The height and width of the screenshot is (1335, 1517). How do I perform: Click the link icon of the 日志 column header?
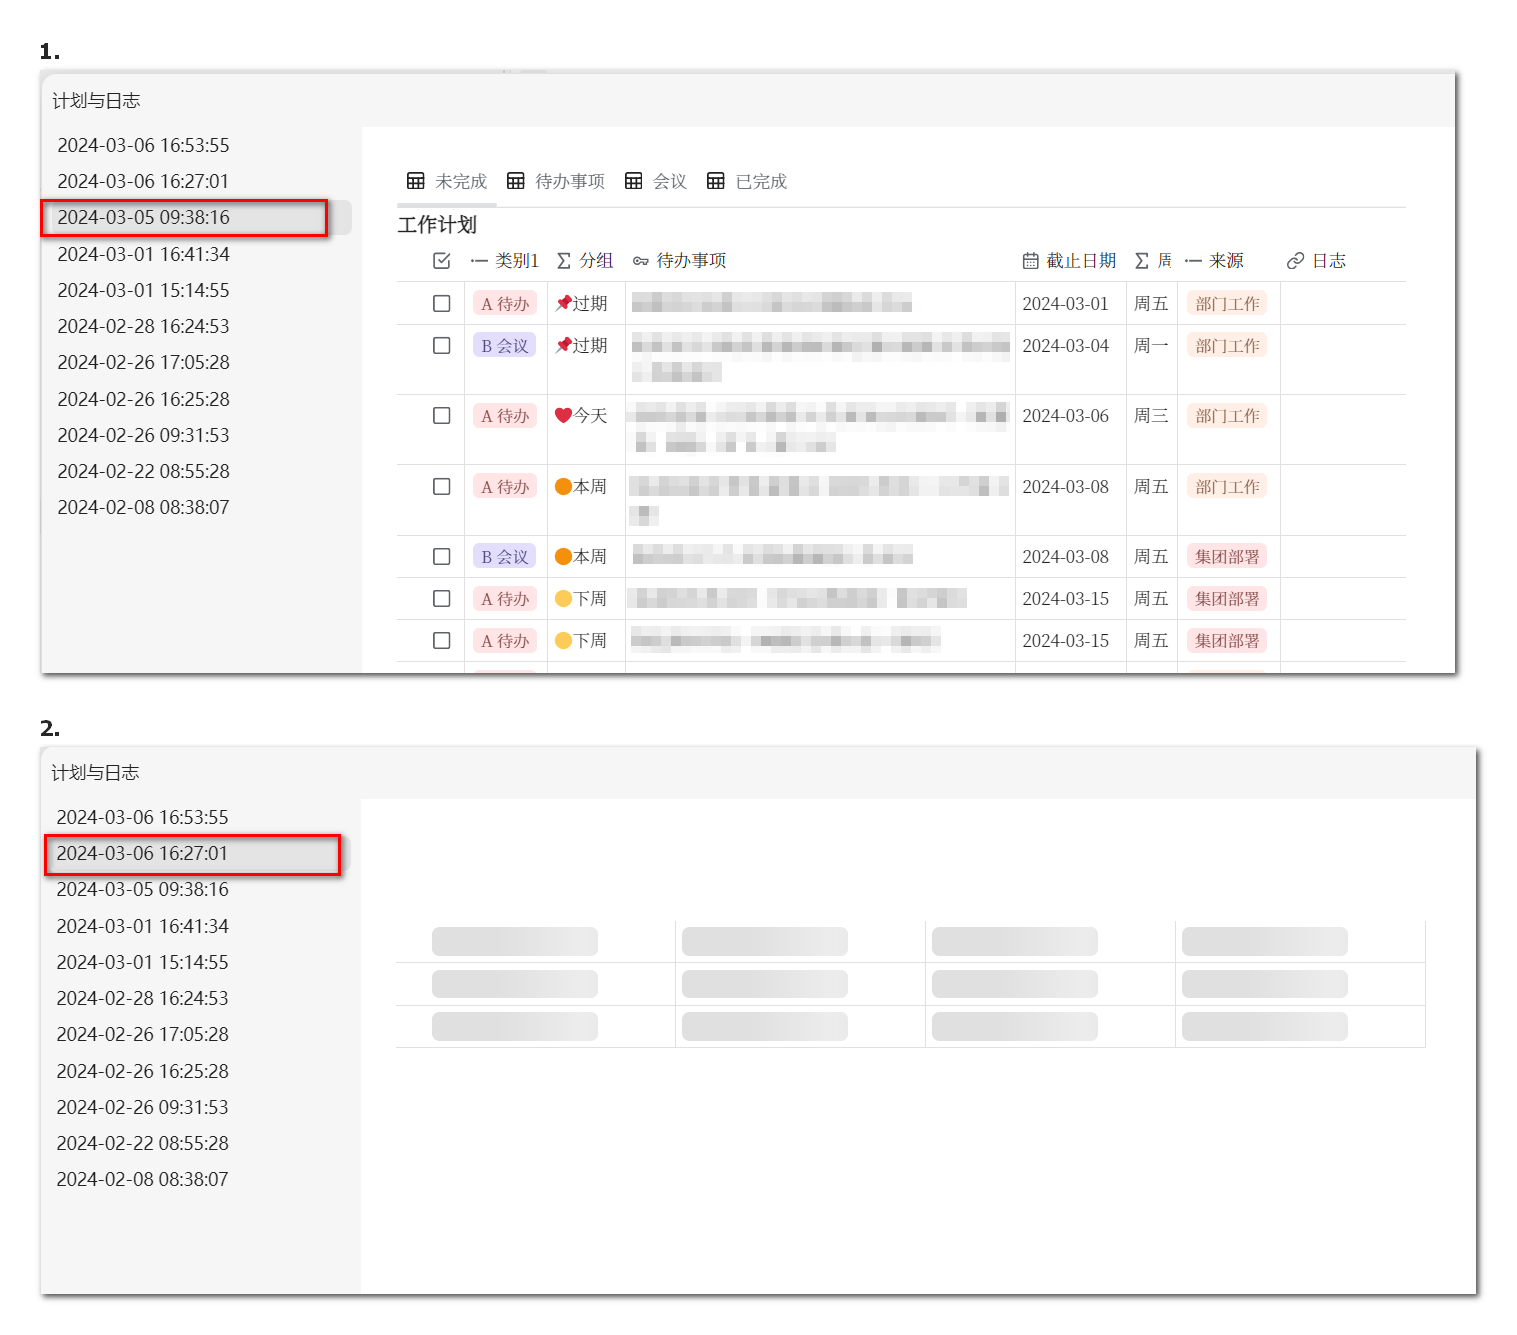[x=1295, y=261]
